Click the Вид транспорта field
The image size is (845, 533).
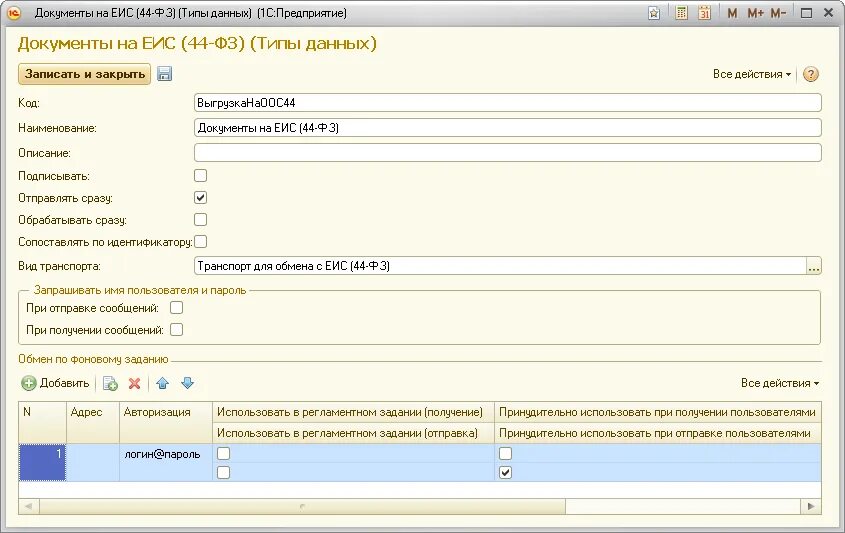[500, 266]
